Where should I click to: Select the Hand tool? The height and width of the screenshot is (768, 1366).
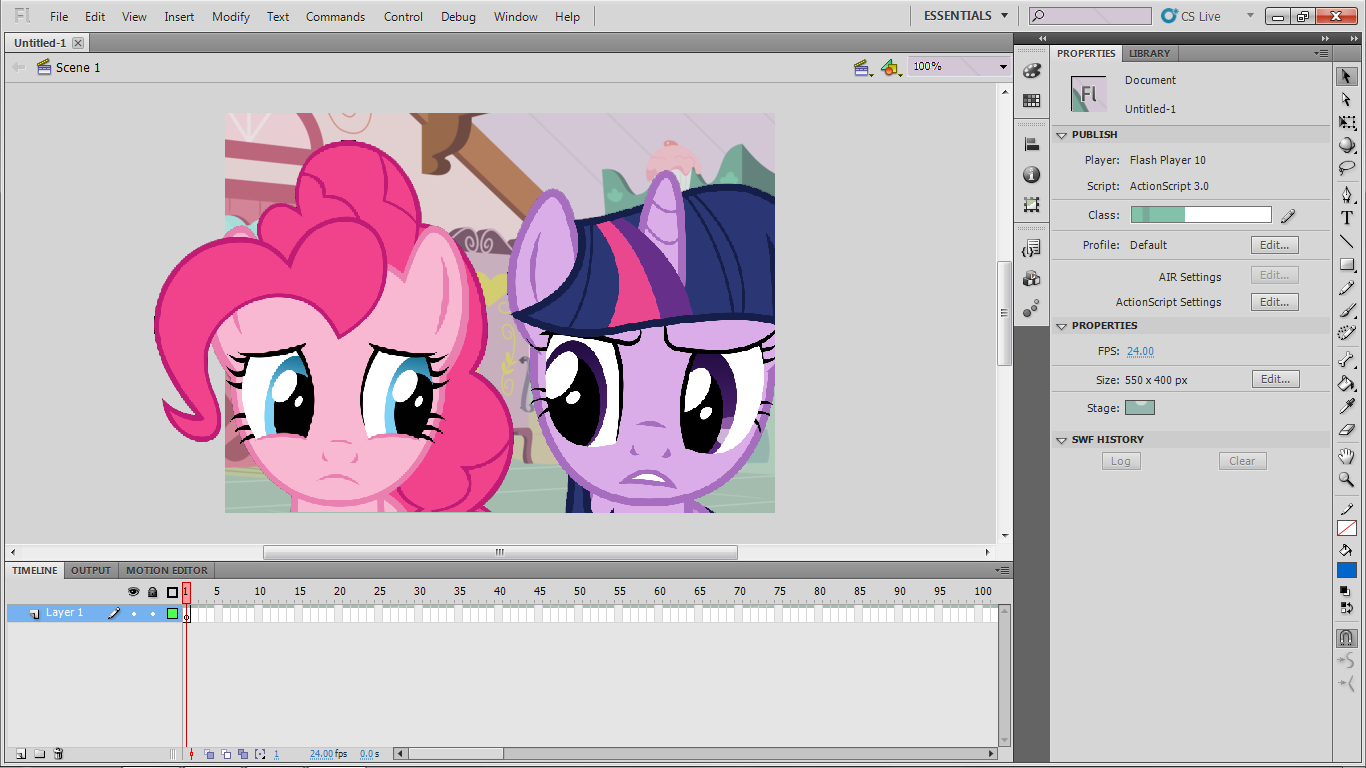click(1347, 456)
